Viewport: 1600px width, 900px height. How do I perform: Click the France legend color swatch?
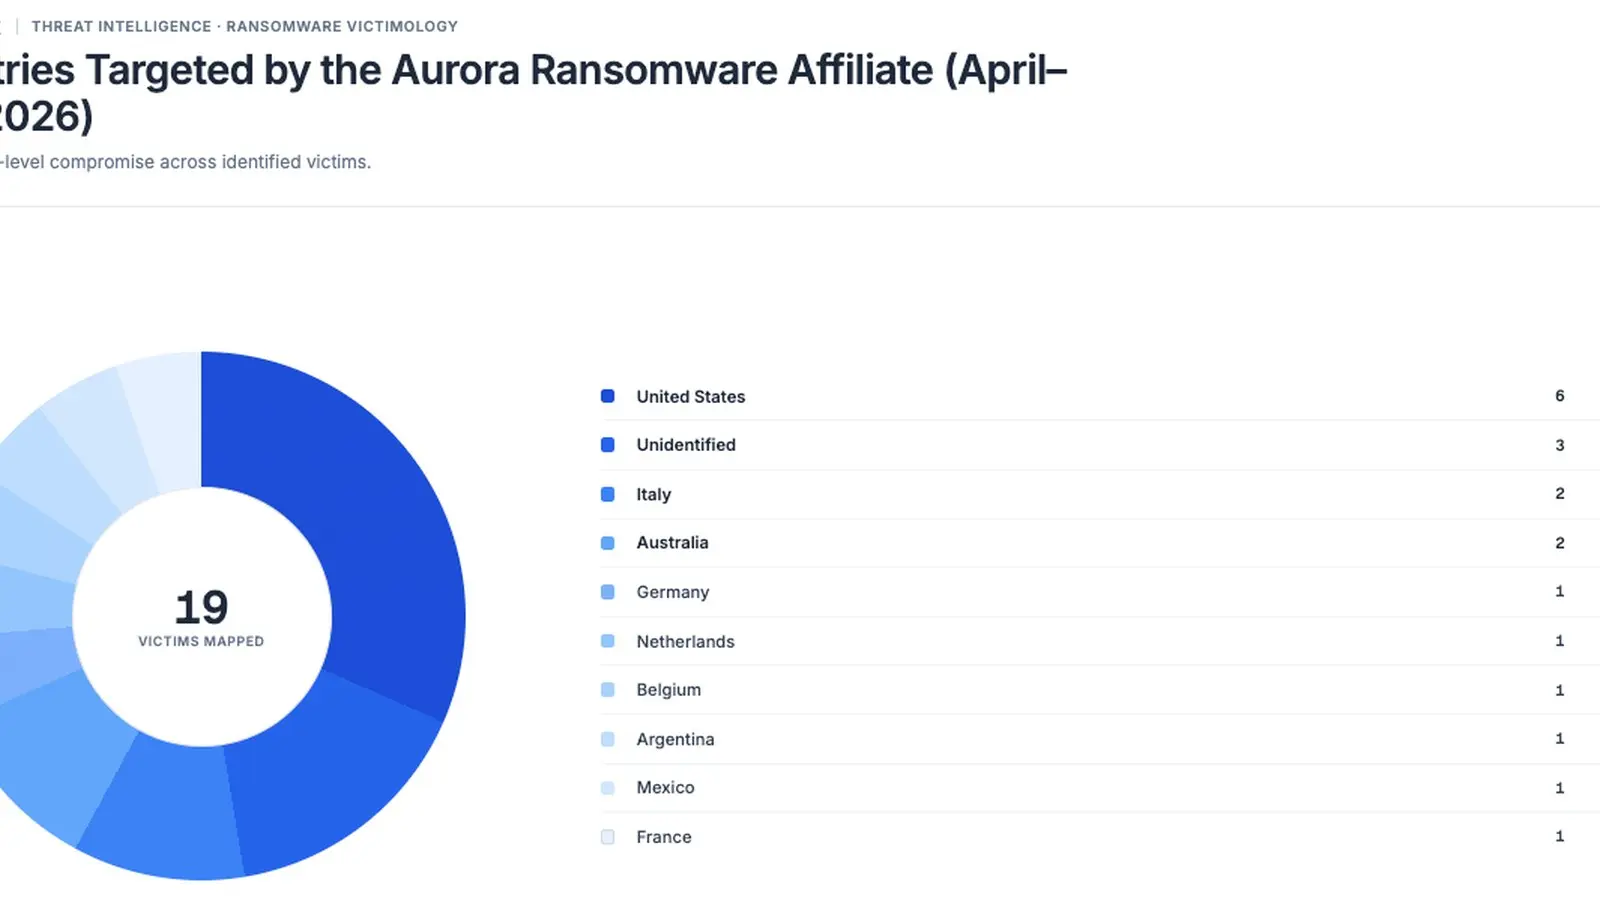click(607, 837)
